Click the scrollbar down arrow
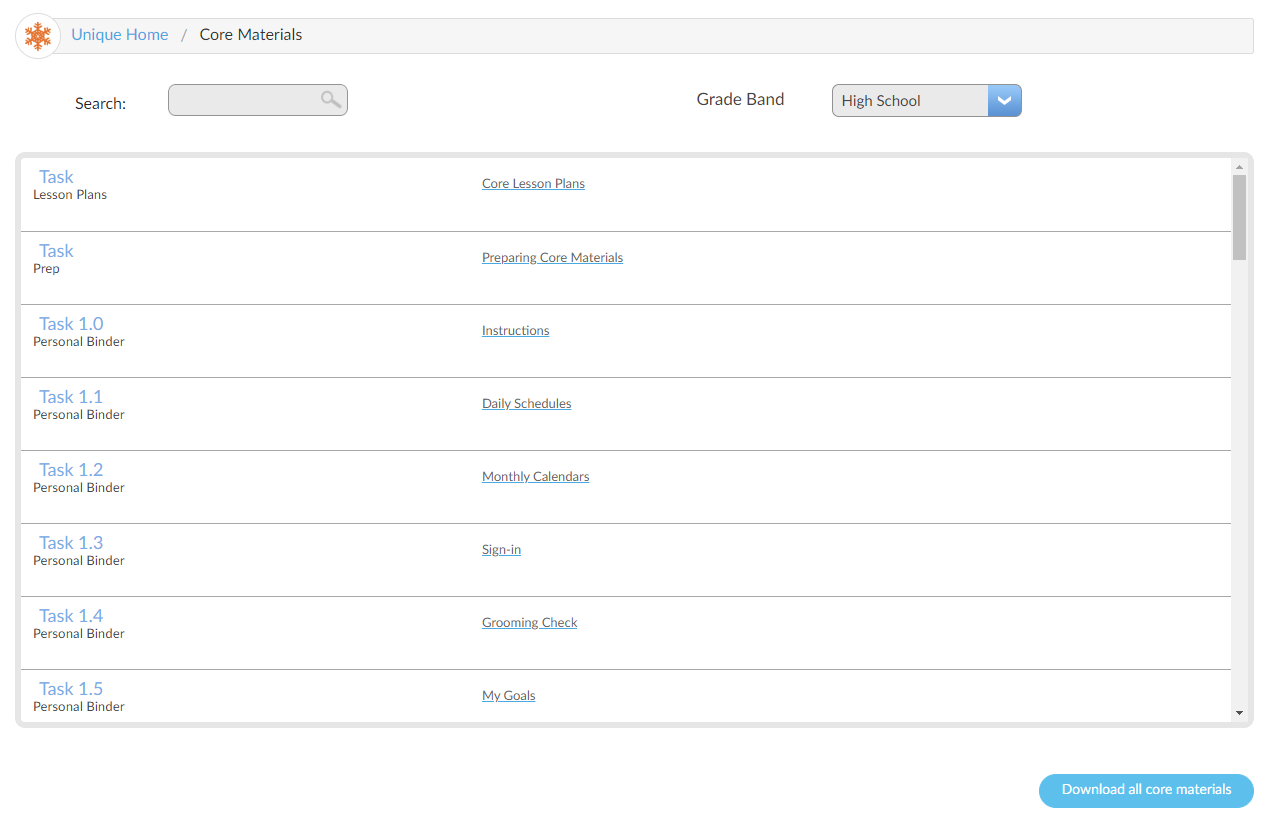 pos(1239,713)
